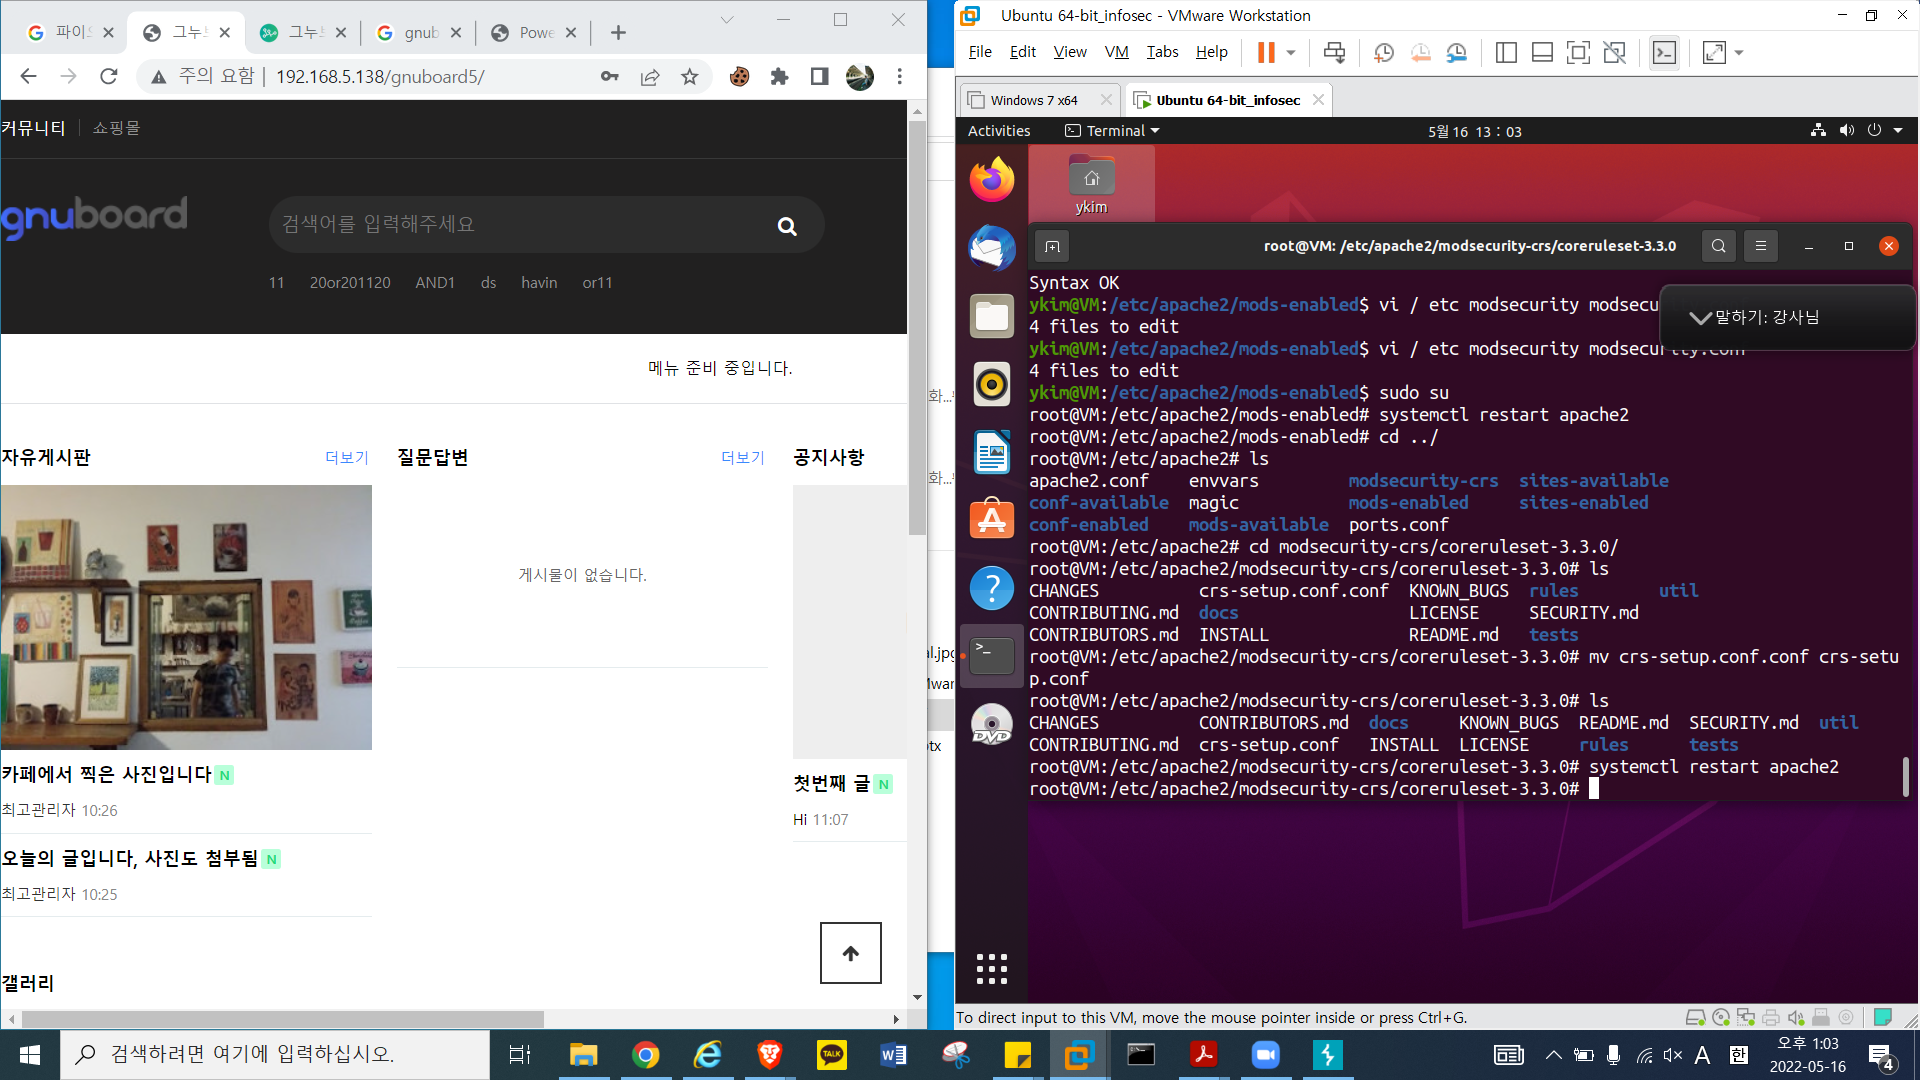Screen dimensions: 1920x1080
Task: Click the terminal search magnifier icon
Action: pos(1718,246)
